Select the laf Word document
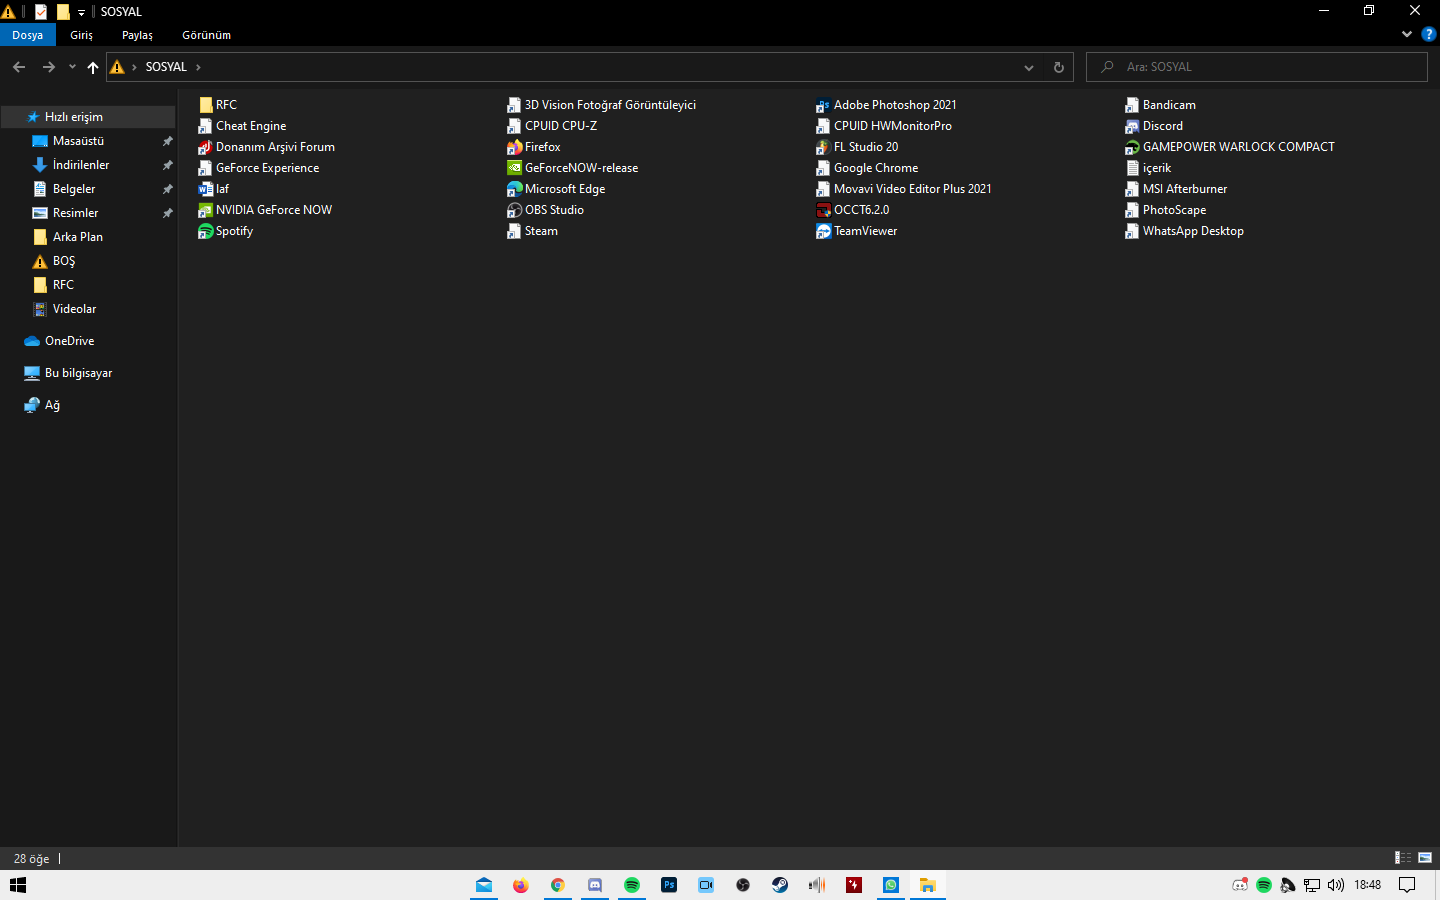 click(x=214, y=189)
